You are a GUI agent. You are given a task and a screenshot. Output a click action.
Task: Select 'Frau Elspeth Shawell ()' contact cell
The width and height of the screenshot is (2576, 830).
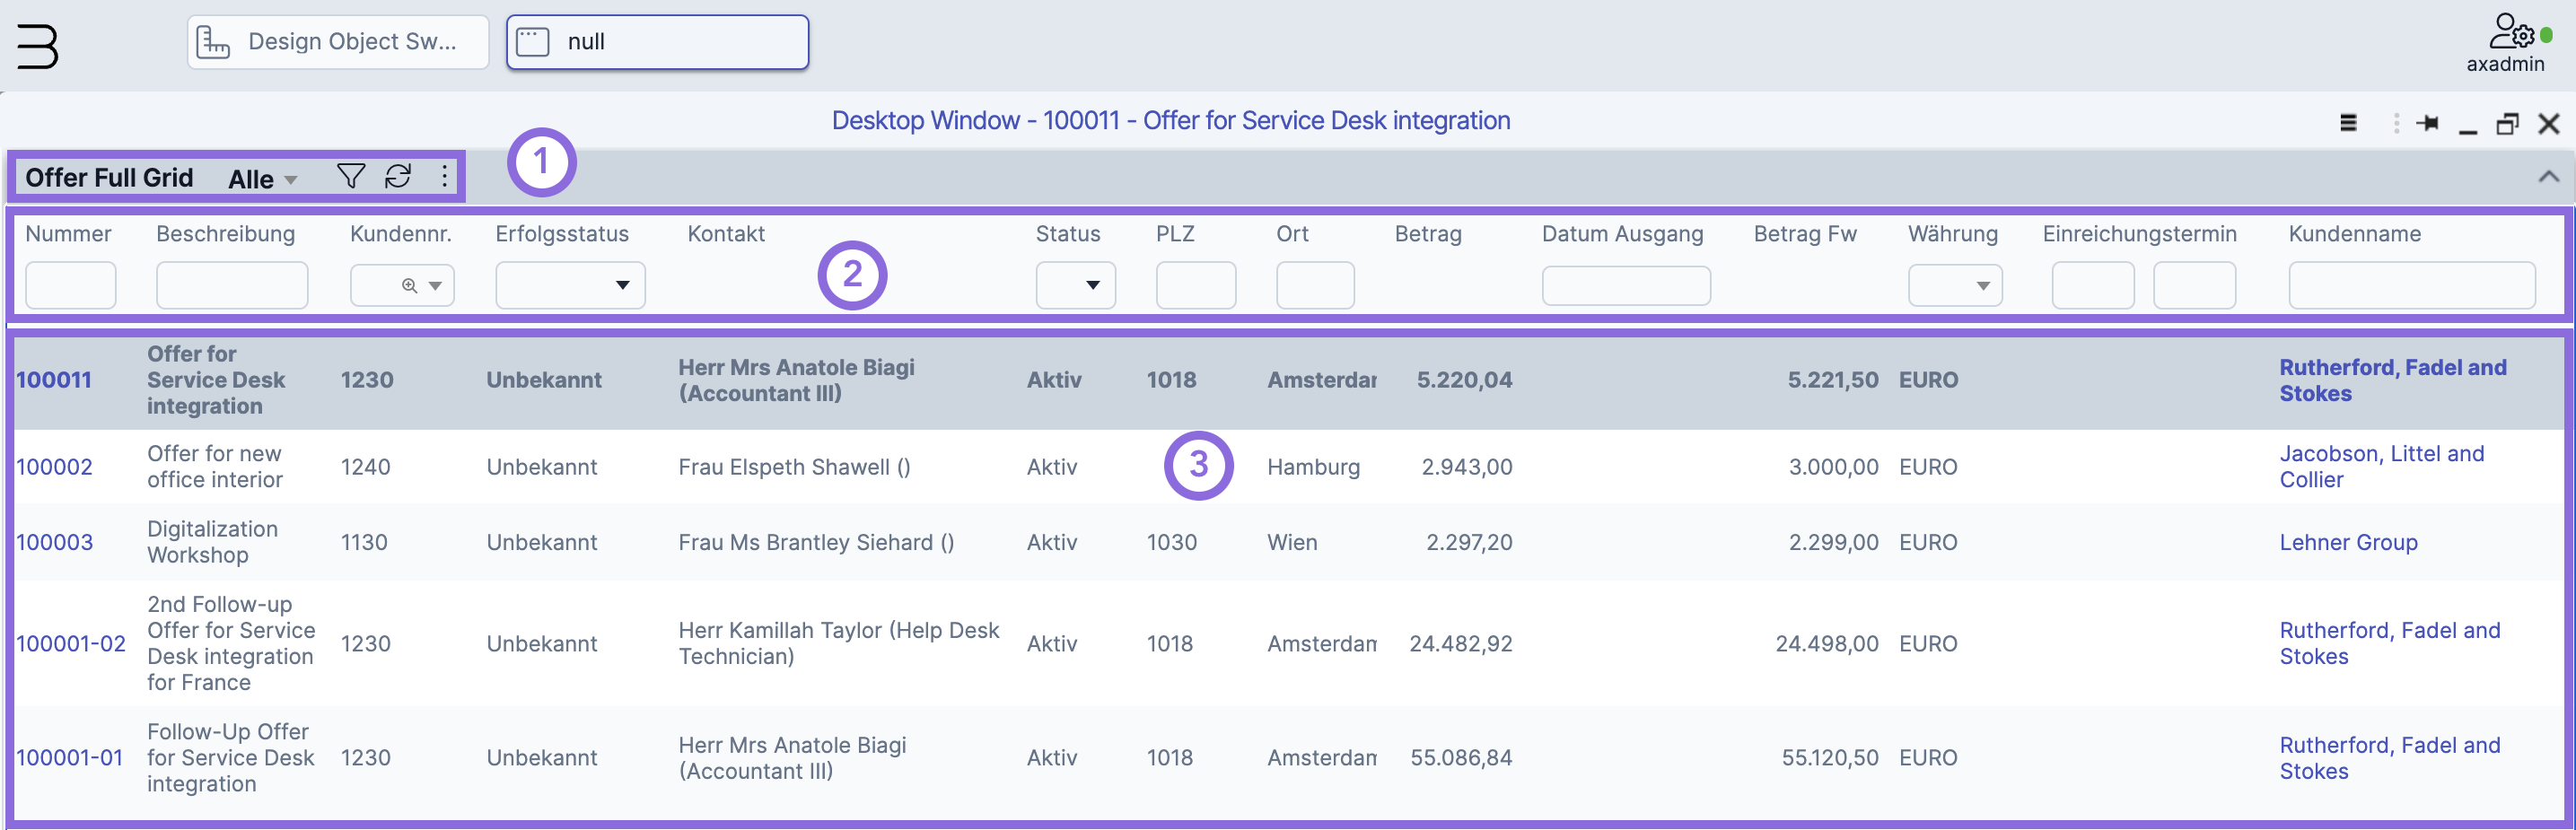click(x=794, y=467)
